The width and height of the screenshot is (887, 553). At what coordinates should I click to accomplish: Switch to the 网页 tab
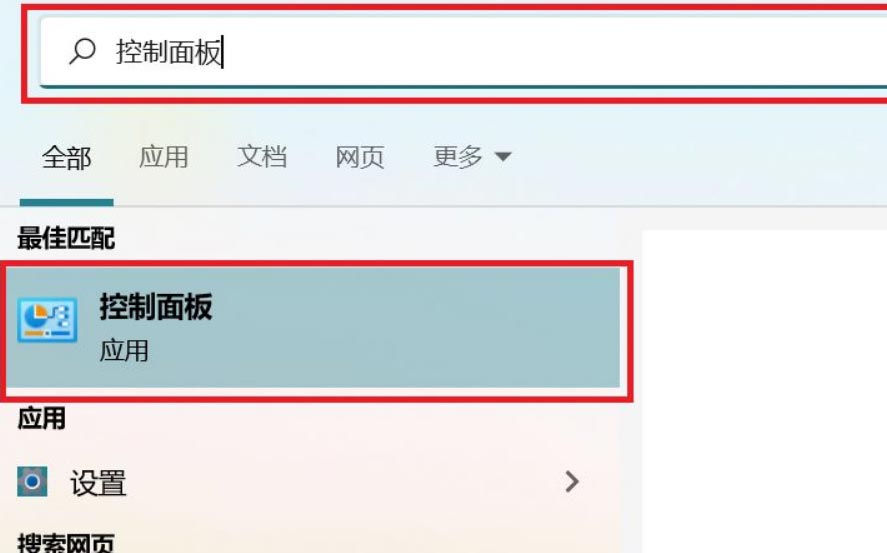click(360, 157)
